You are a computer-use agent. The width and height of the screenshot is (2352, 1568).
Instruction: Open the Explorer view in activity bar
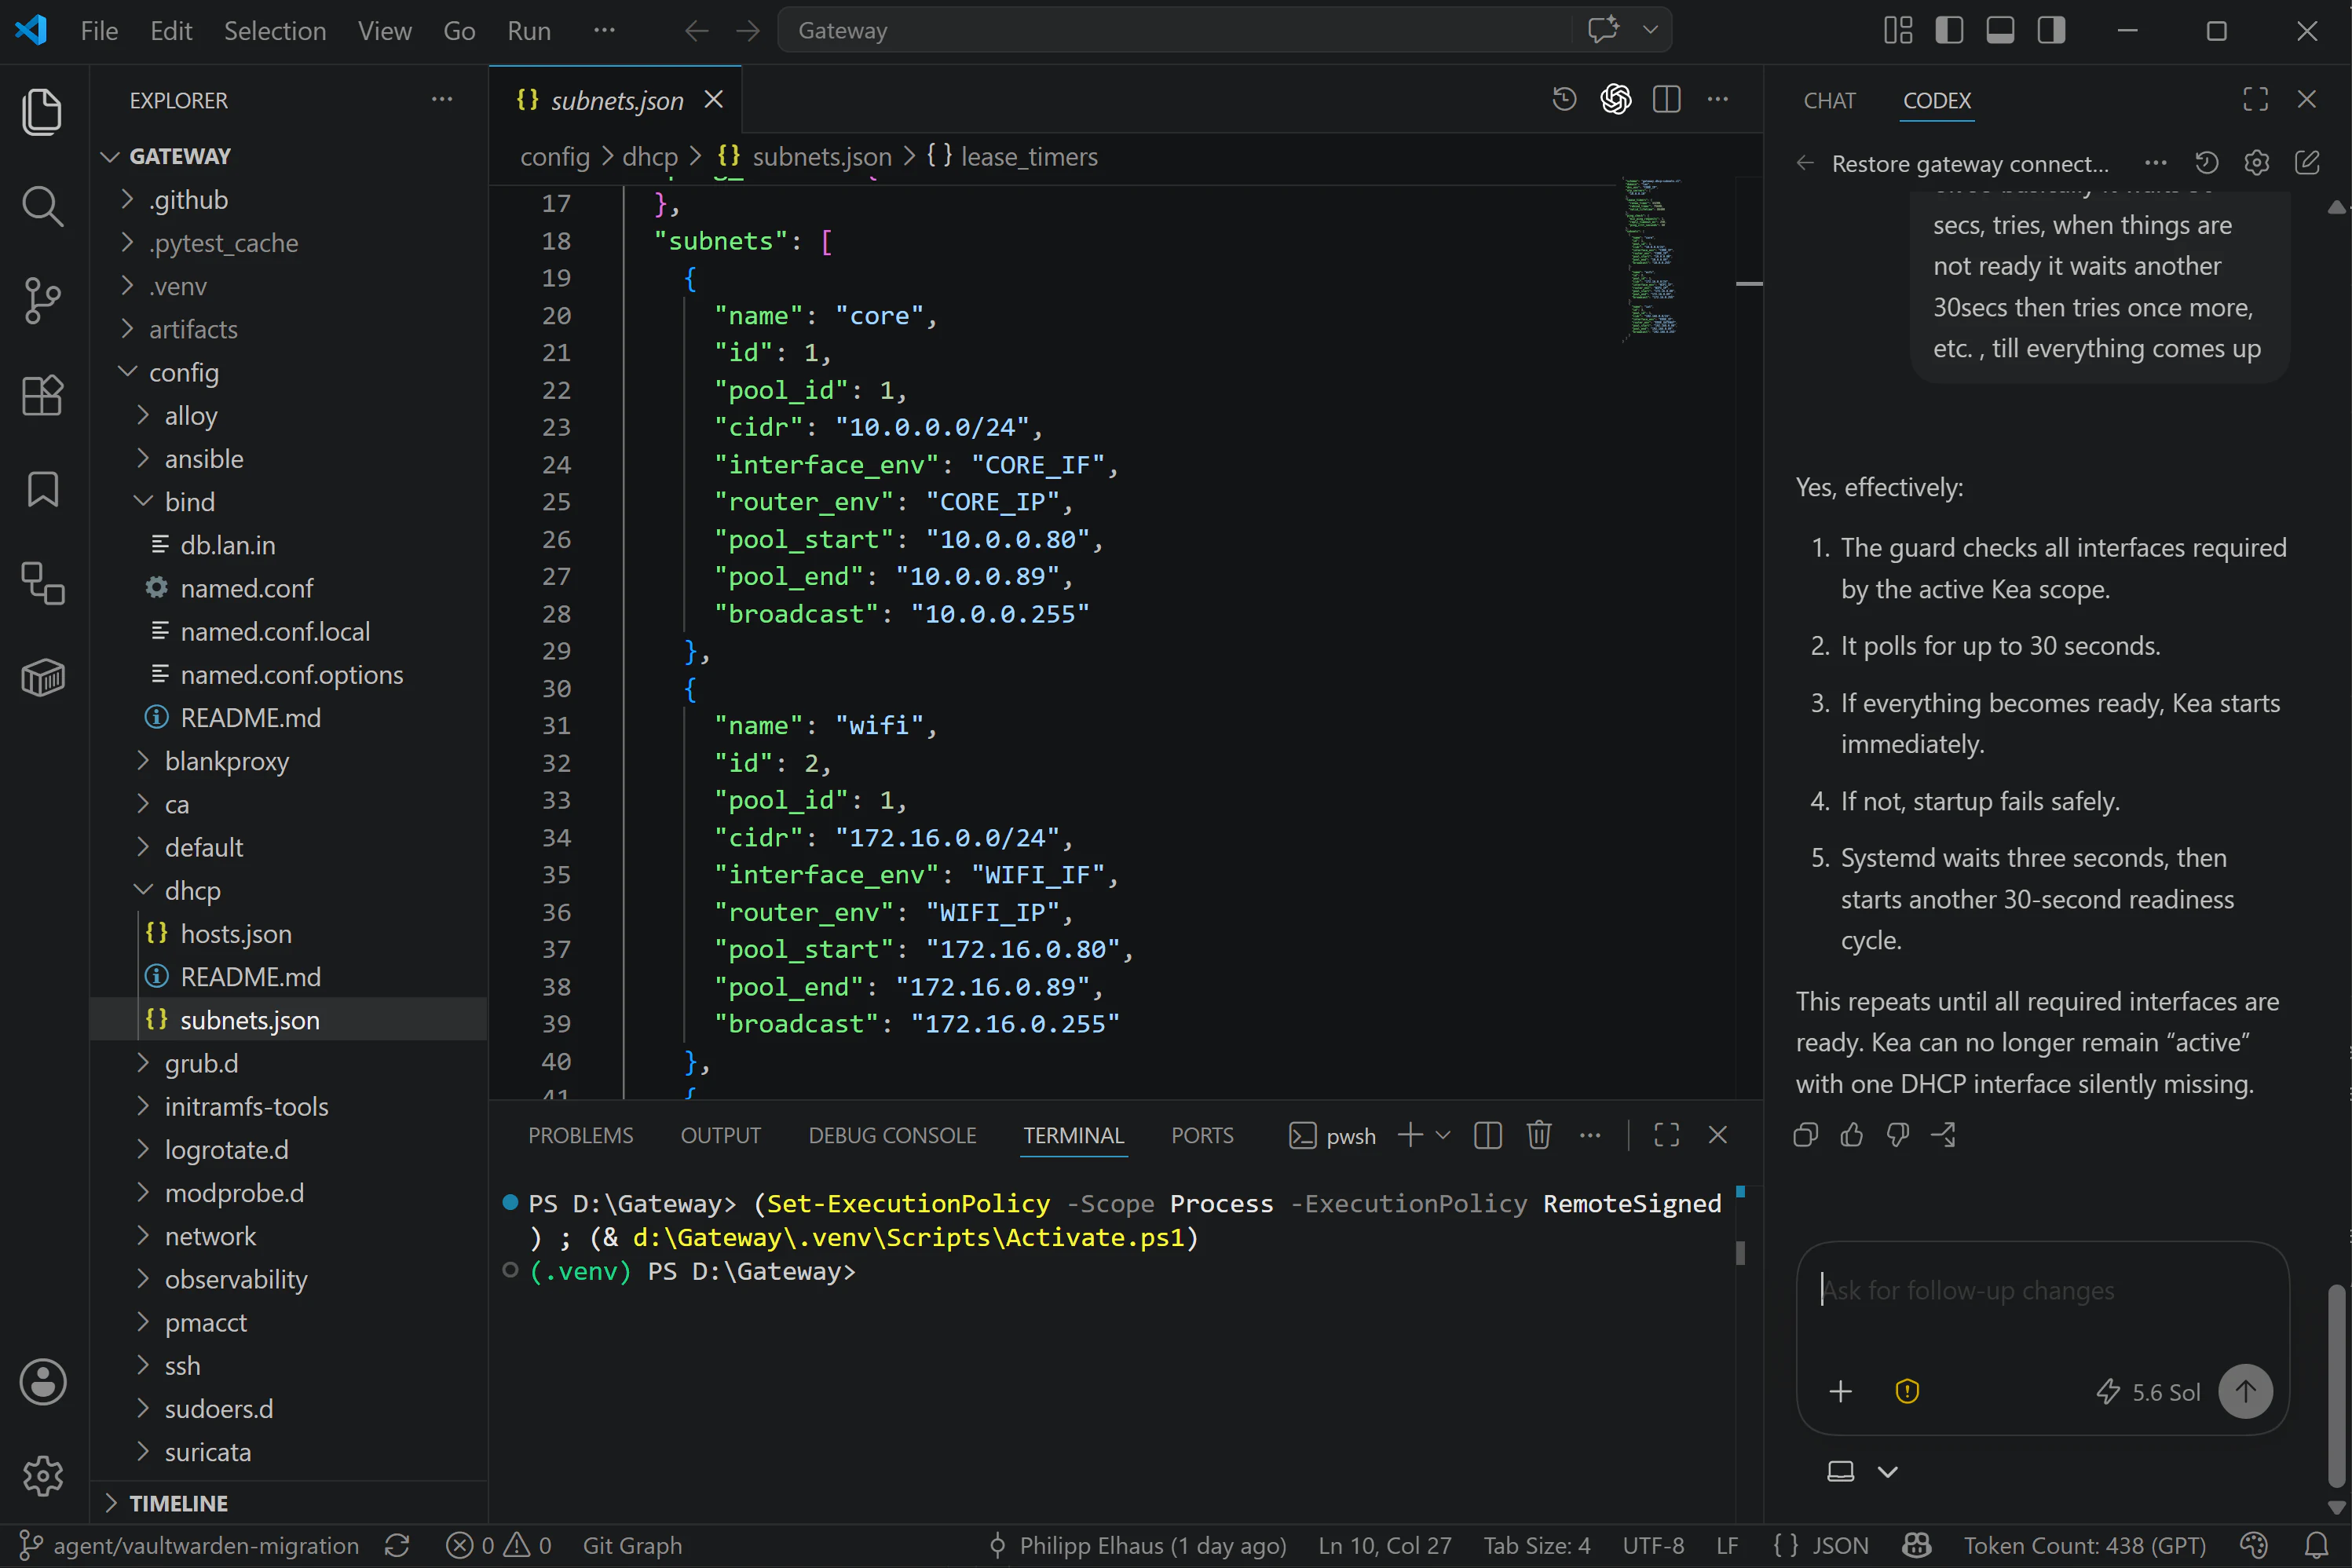click(x=42, y=111)
